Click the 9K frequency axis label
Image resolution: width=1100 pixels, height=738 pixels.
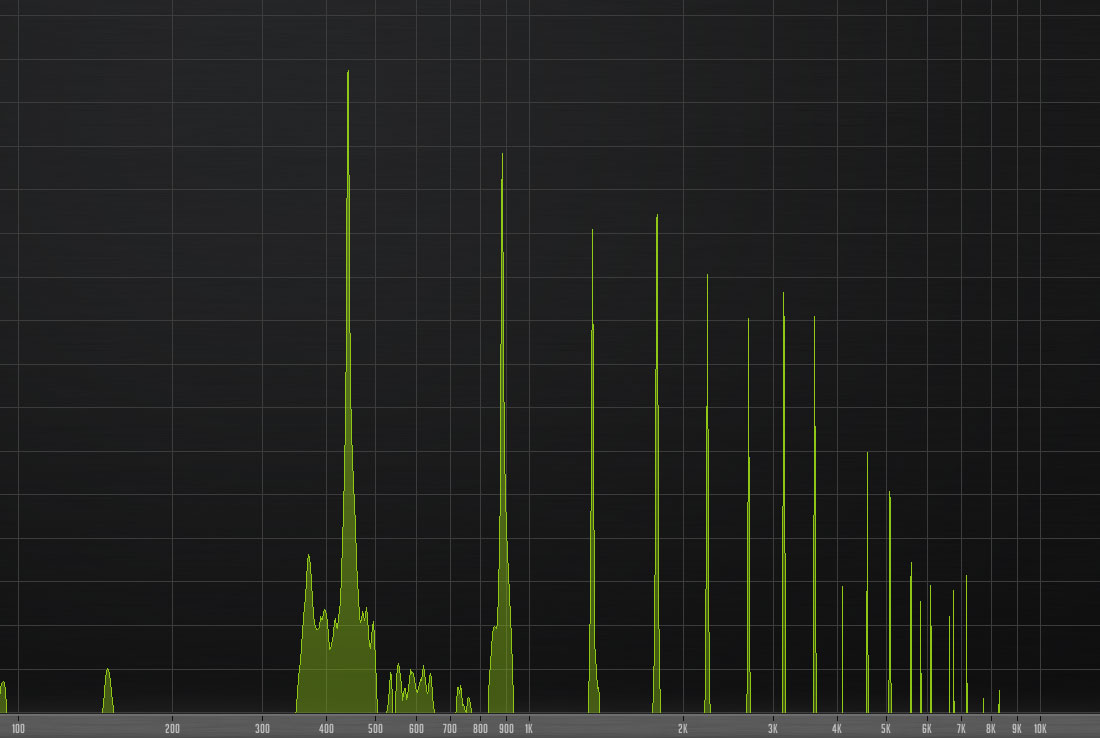1017,729
